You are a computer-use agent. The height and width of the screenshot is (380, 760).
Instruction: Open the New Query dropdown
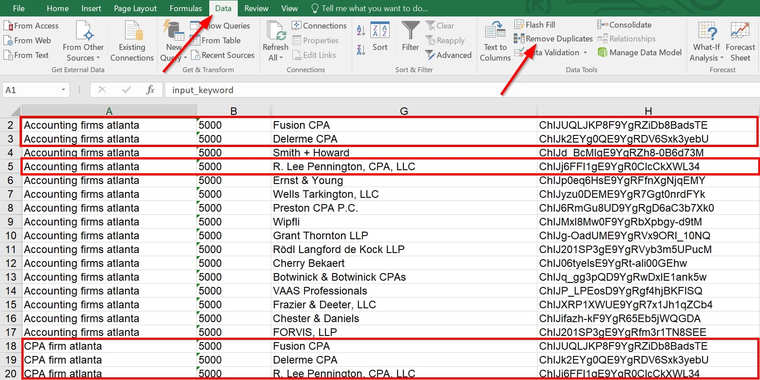coord(174,41)
